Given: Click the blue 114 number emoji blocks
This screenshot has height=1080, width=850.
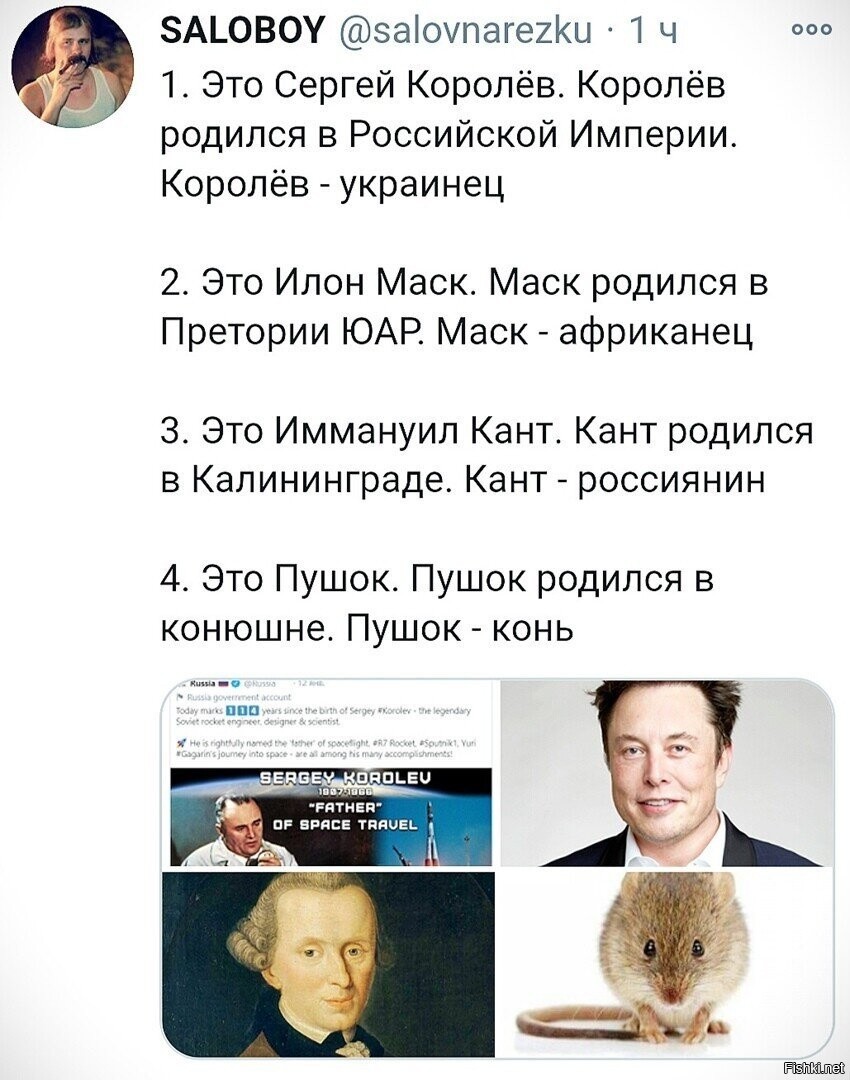Looking at the screenshot, I should pos(242,711).
